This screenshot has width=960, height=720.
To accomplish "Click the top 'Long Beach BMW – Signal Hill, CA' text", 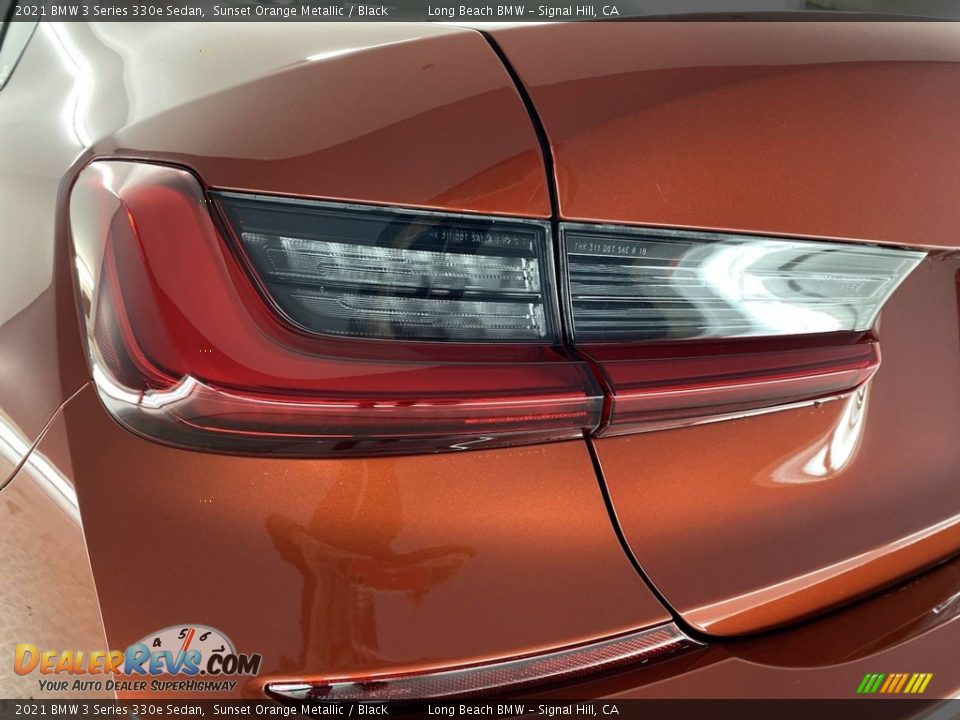I will point(522,10).
